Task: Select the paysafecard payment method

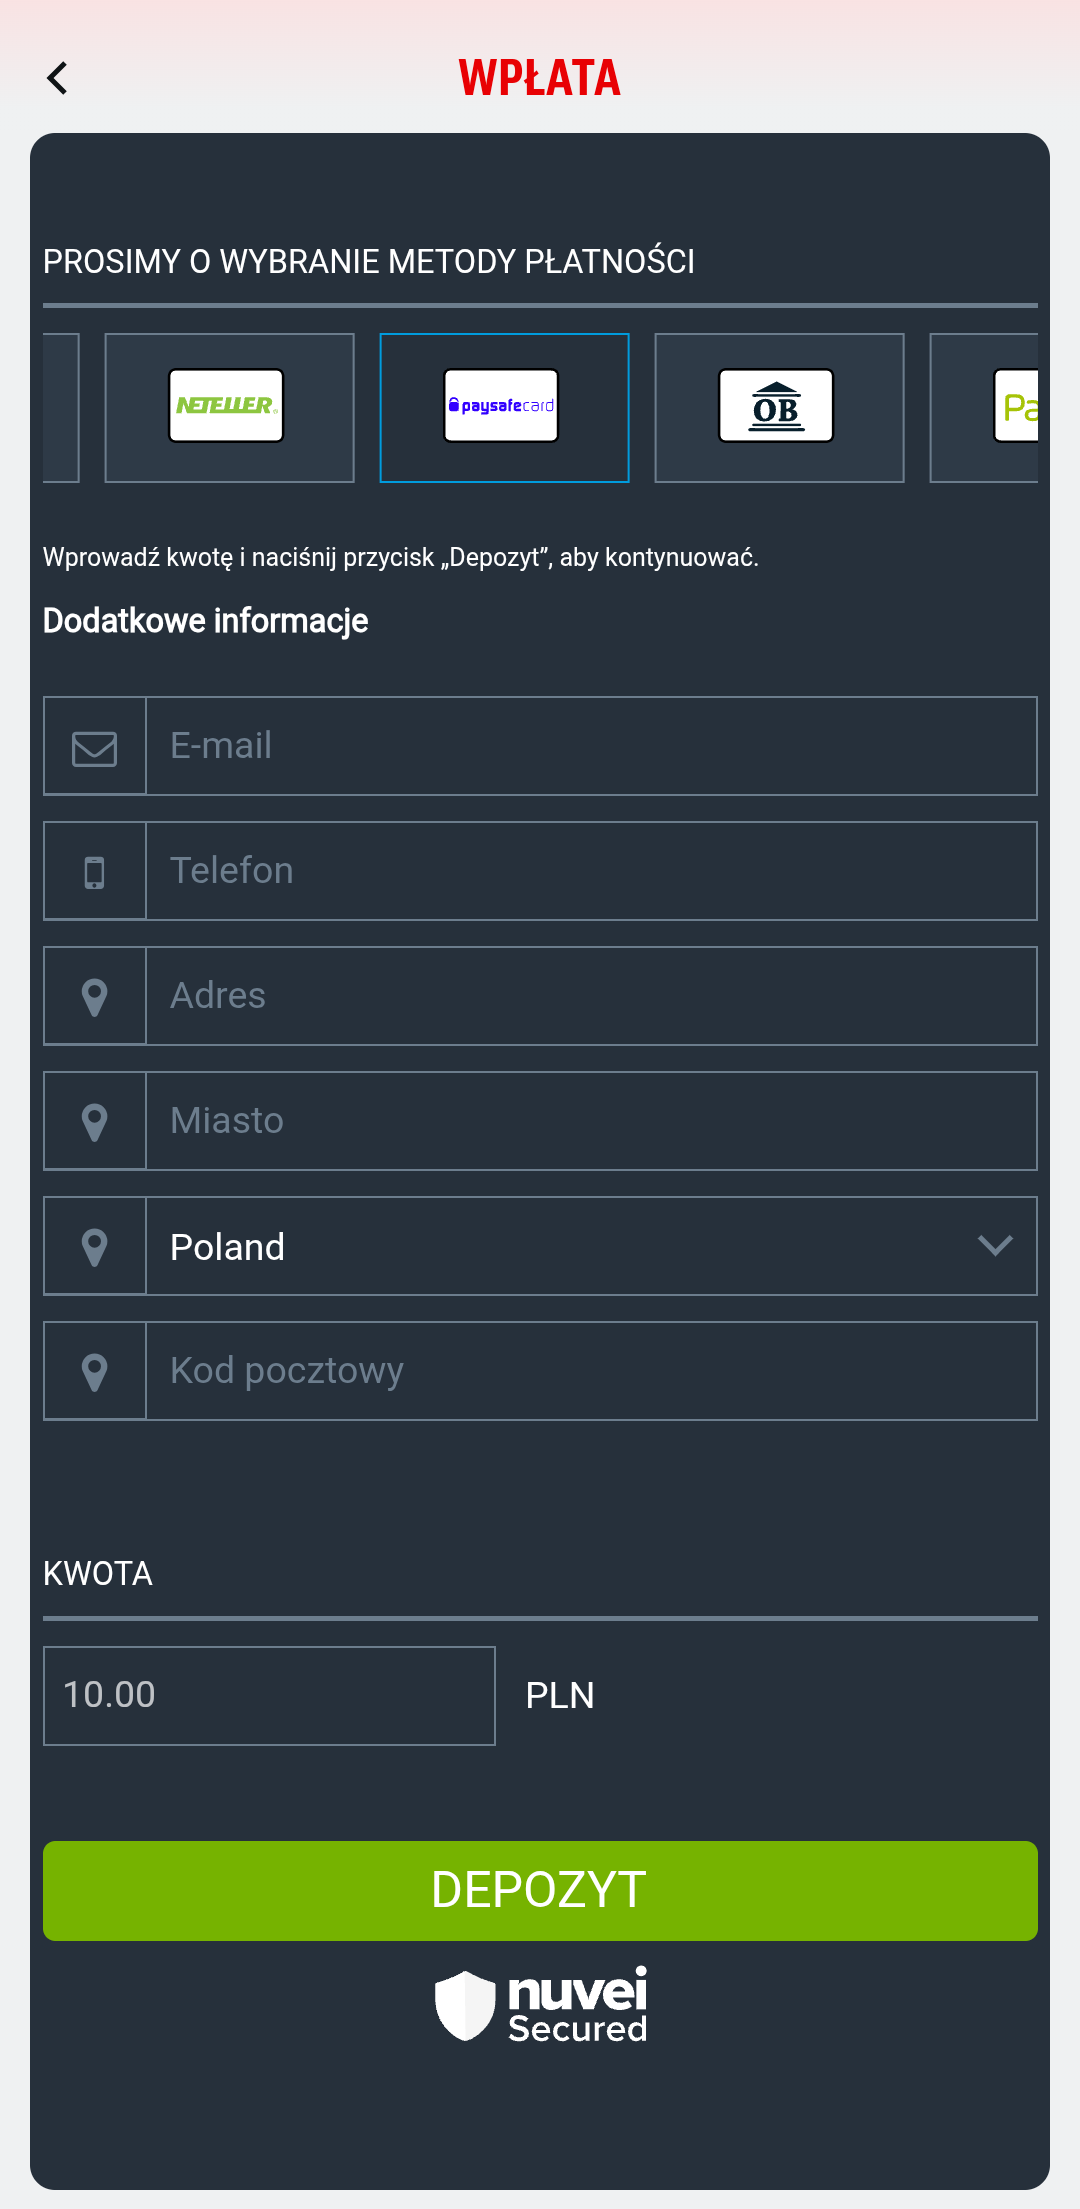Action: tap(504, 408)
